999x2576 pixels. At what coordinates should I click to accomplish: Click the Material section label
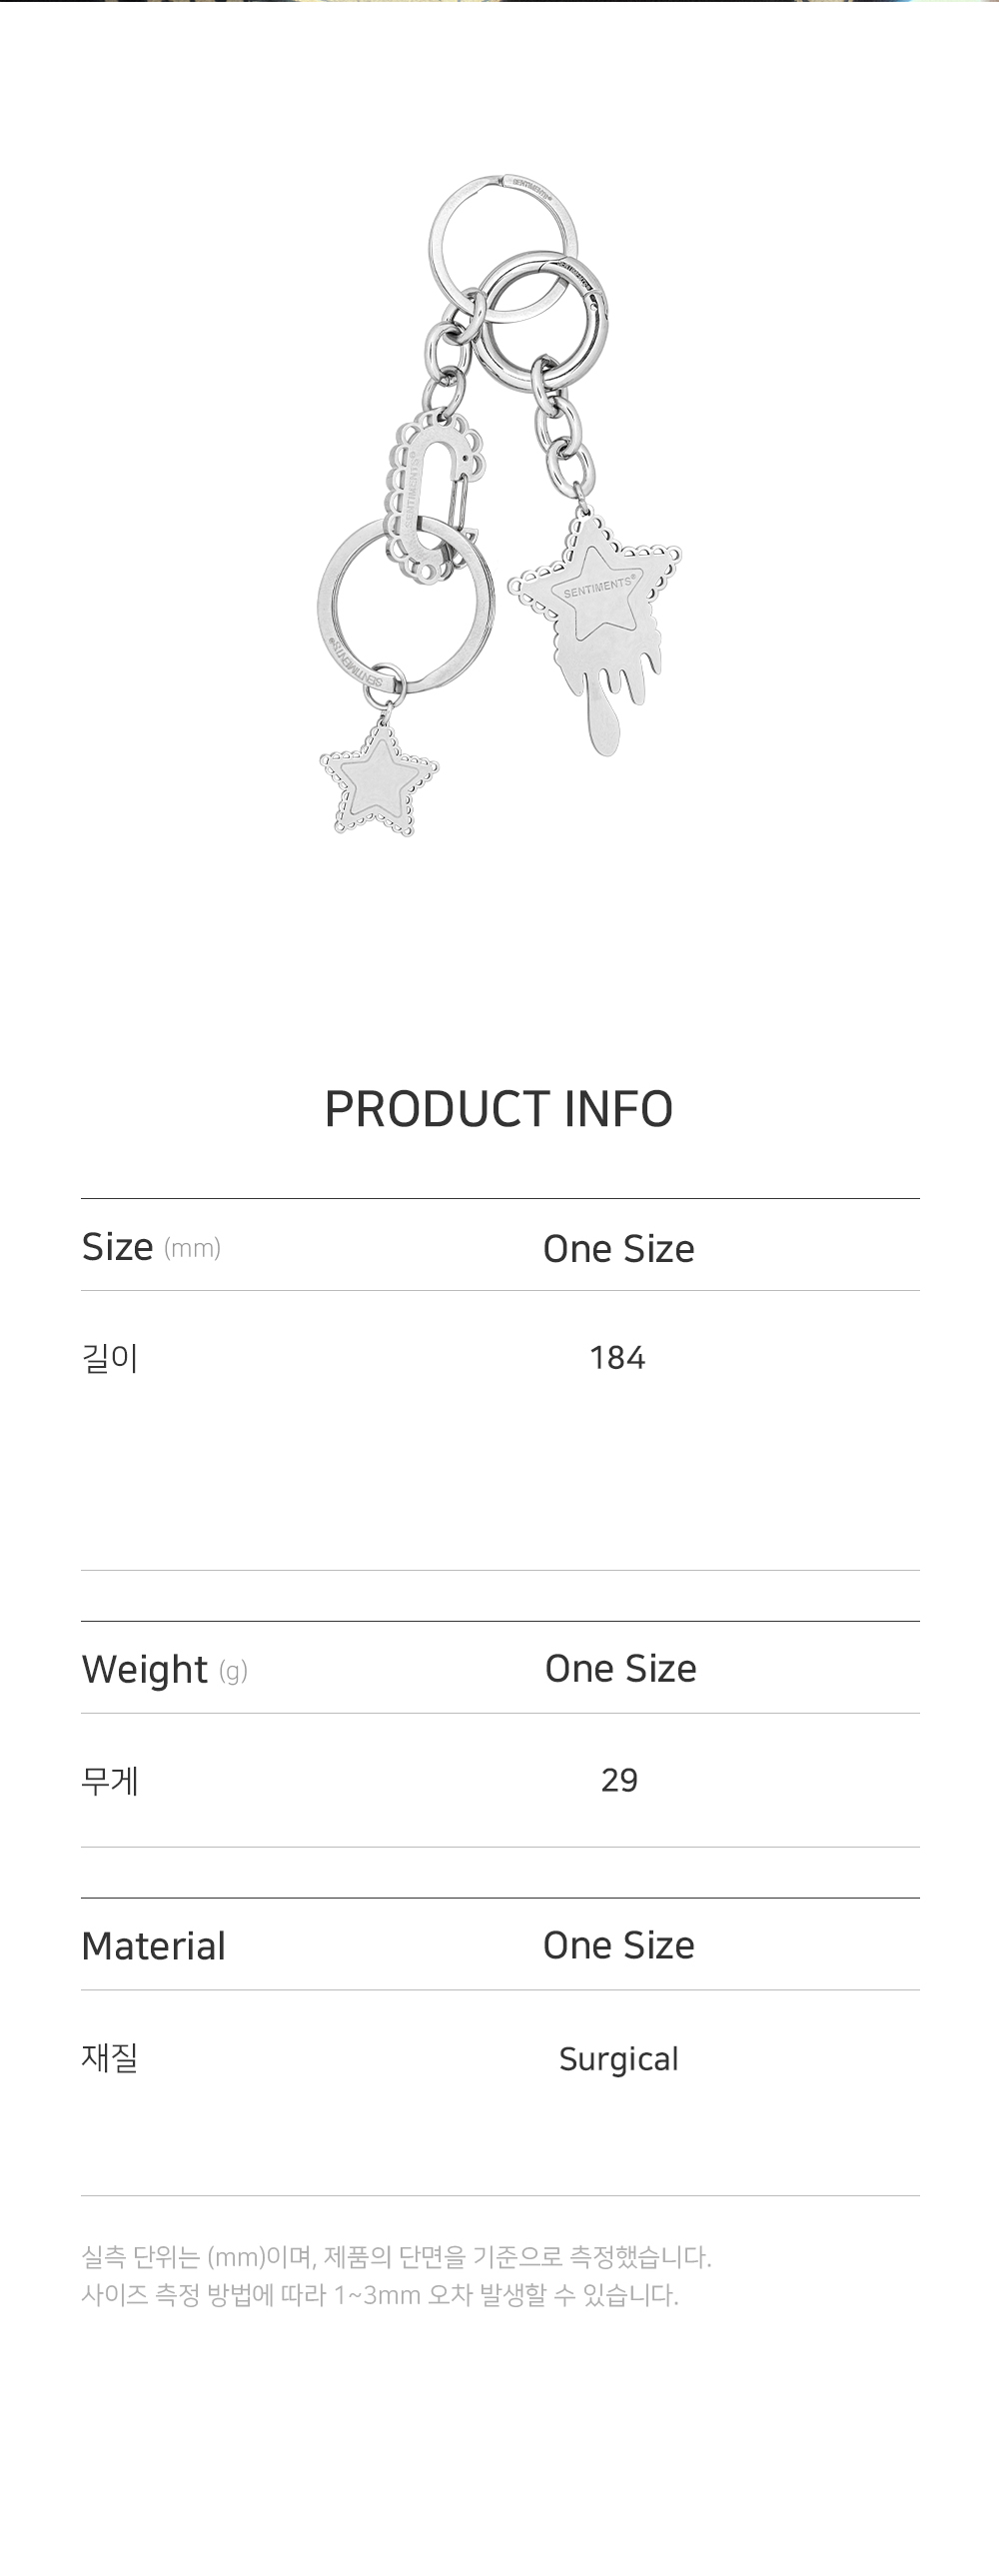(x=154, y=1946)
